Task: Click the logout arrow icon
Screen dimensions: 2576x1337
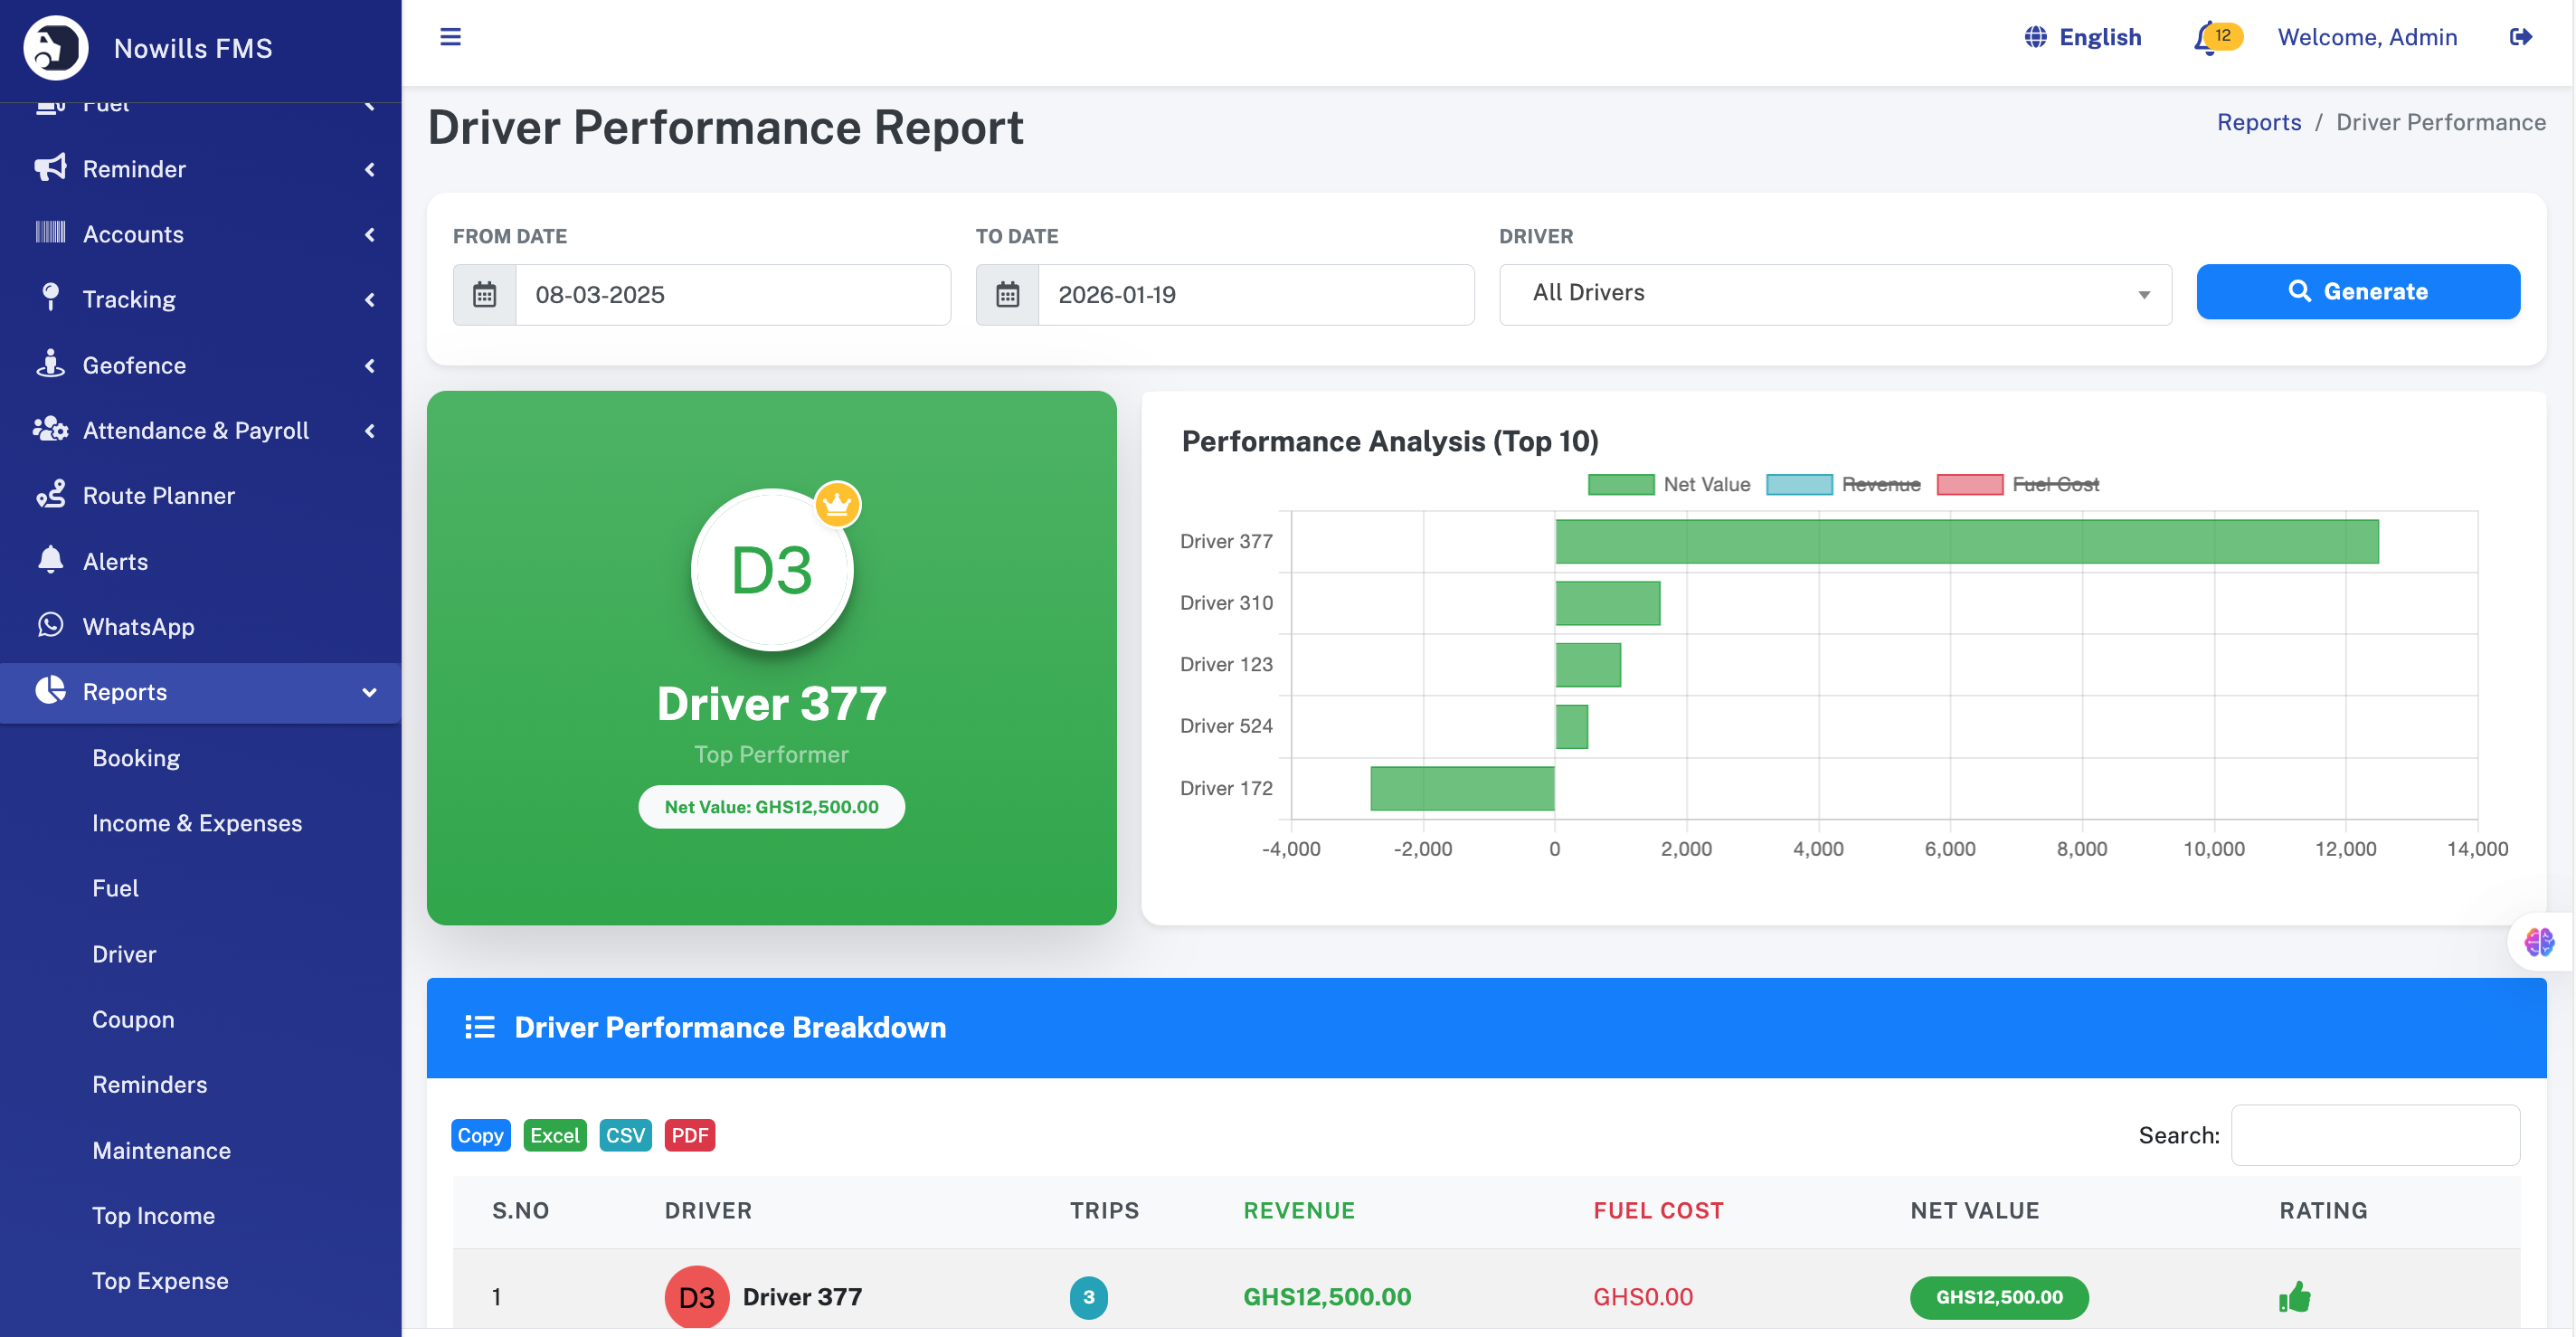Action: 2520,37
